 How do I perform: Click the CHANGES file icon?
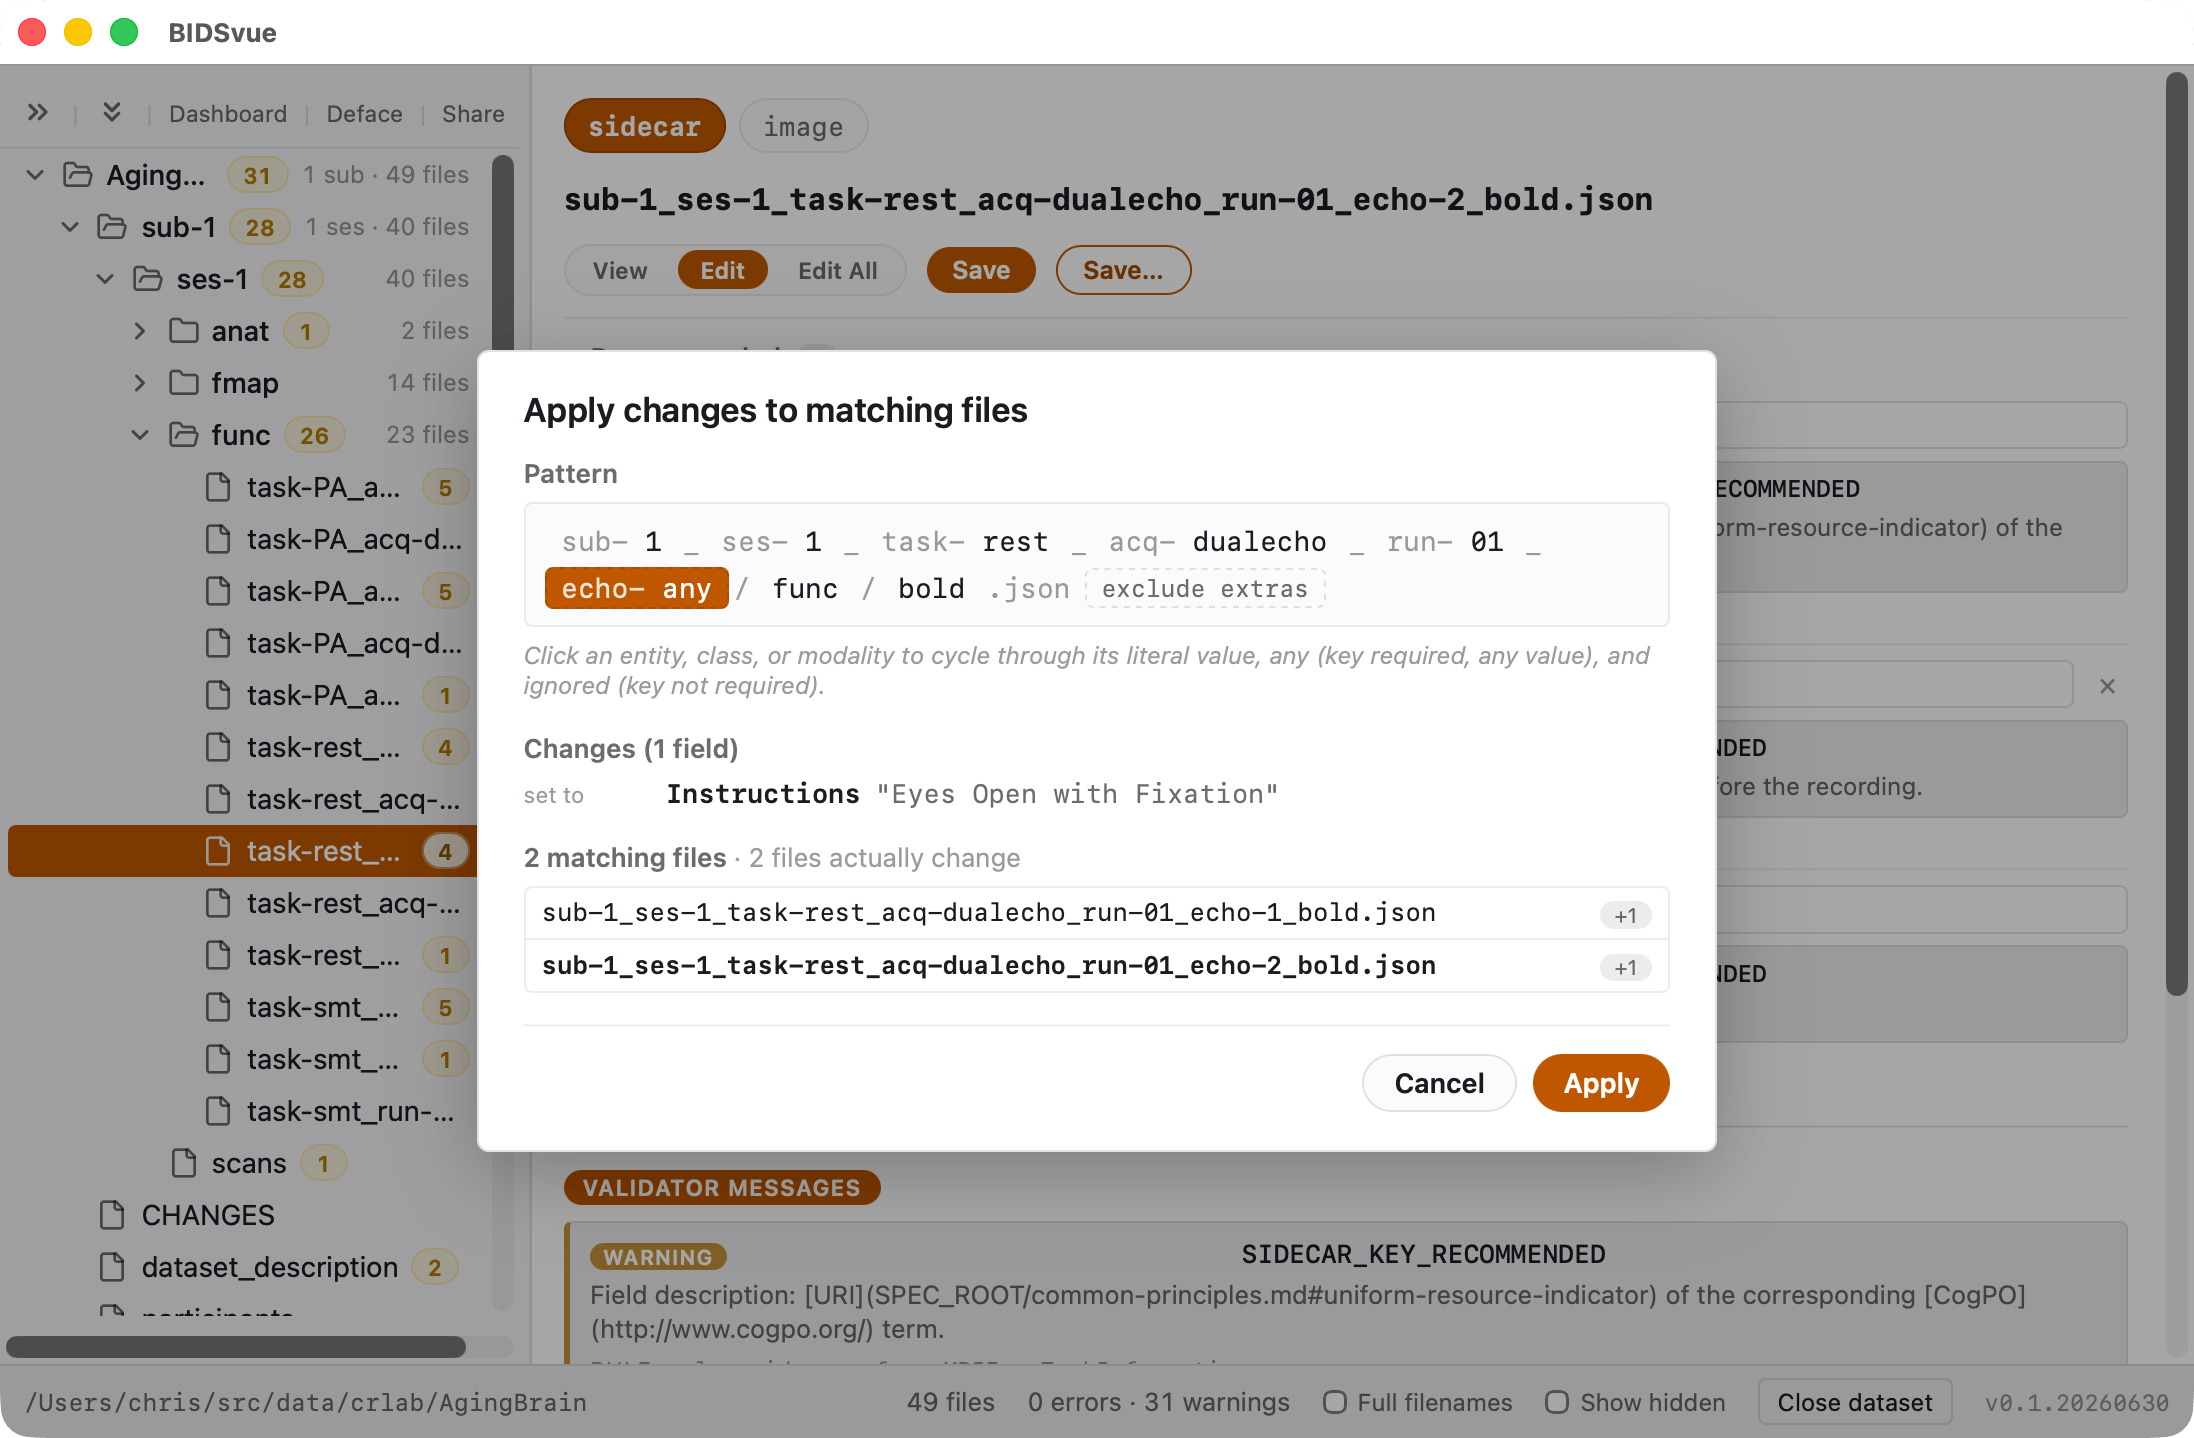click(x=112, y=1215)
